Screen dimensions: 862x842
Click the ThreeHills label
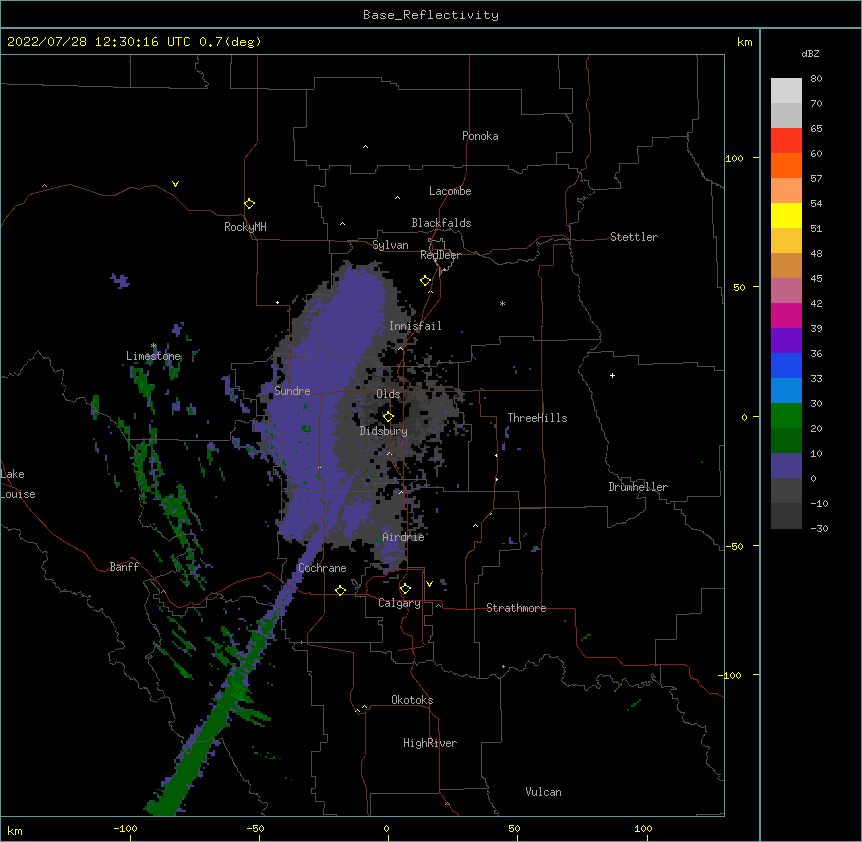[537, 418]
